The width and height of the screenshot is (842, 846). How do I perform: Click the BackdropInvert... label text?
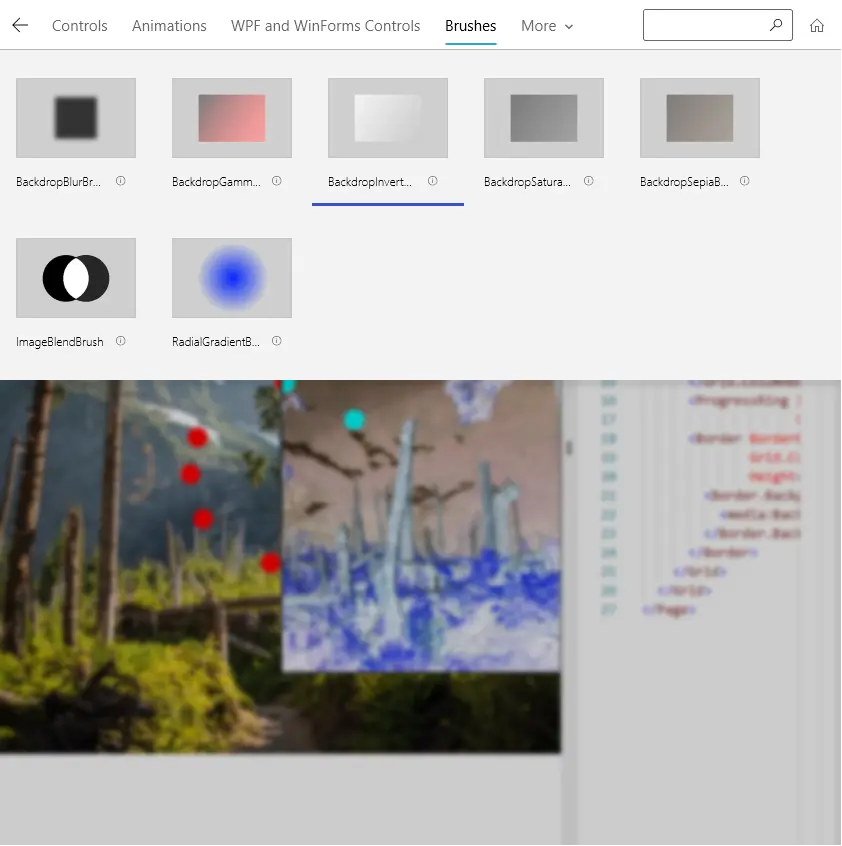tap(370, 182)
